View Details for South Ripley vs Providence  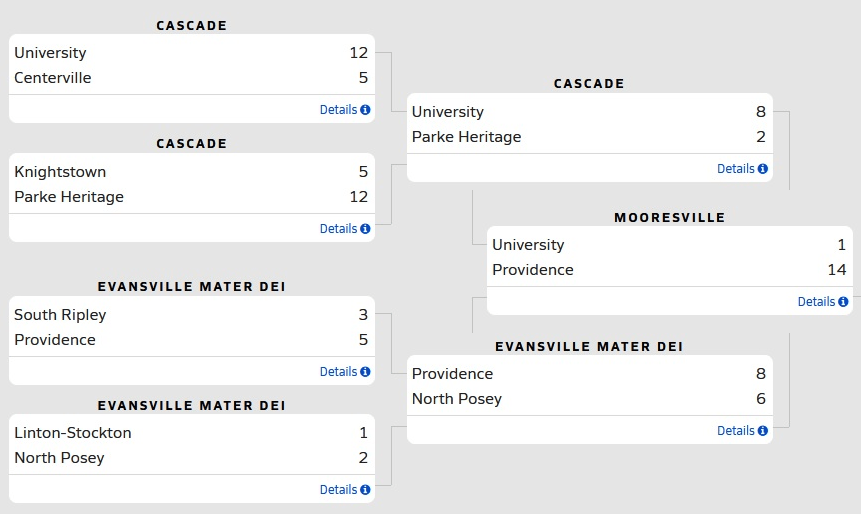338,372
